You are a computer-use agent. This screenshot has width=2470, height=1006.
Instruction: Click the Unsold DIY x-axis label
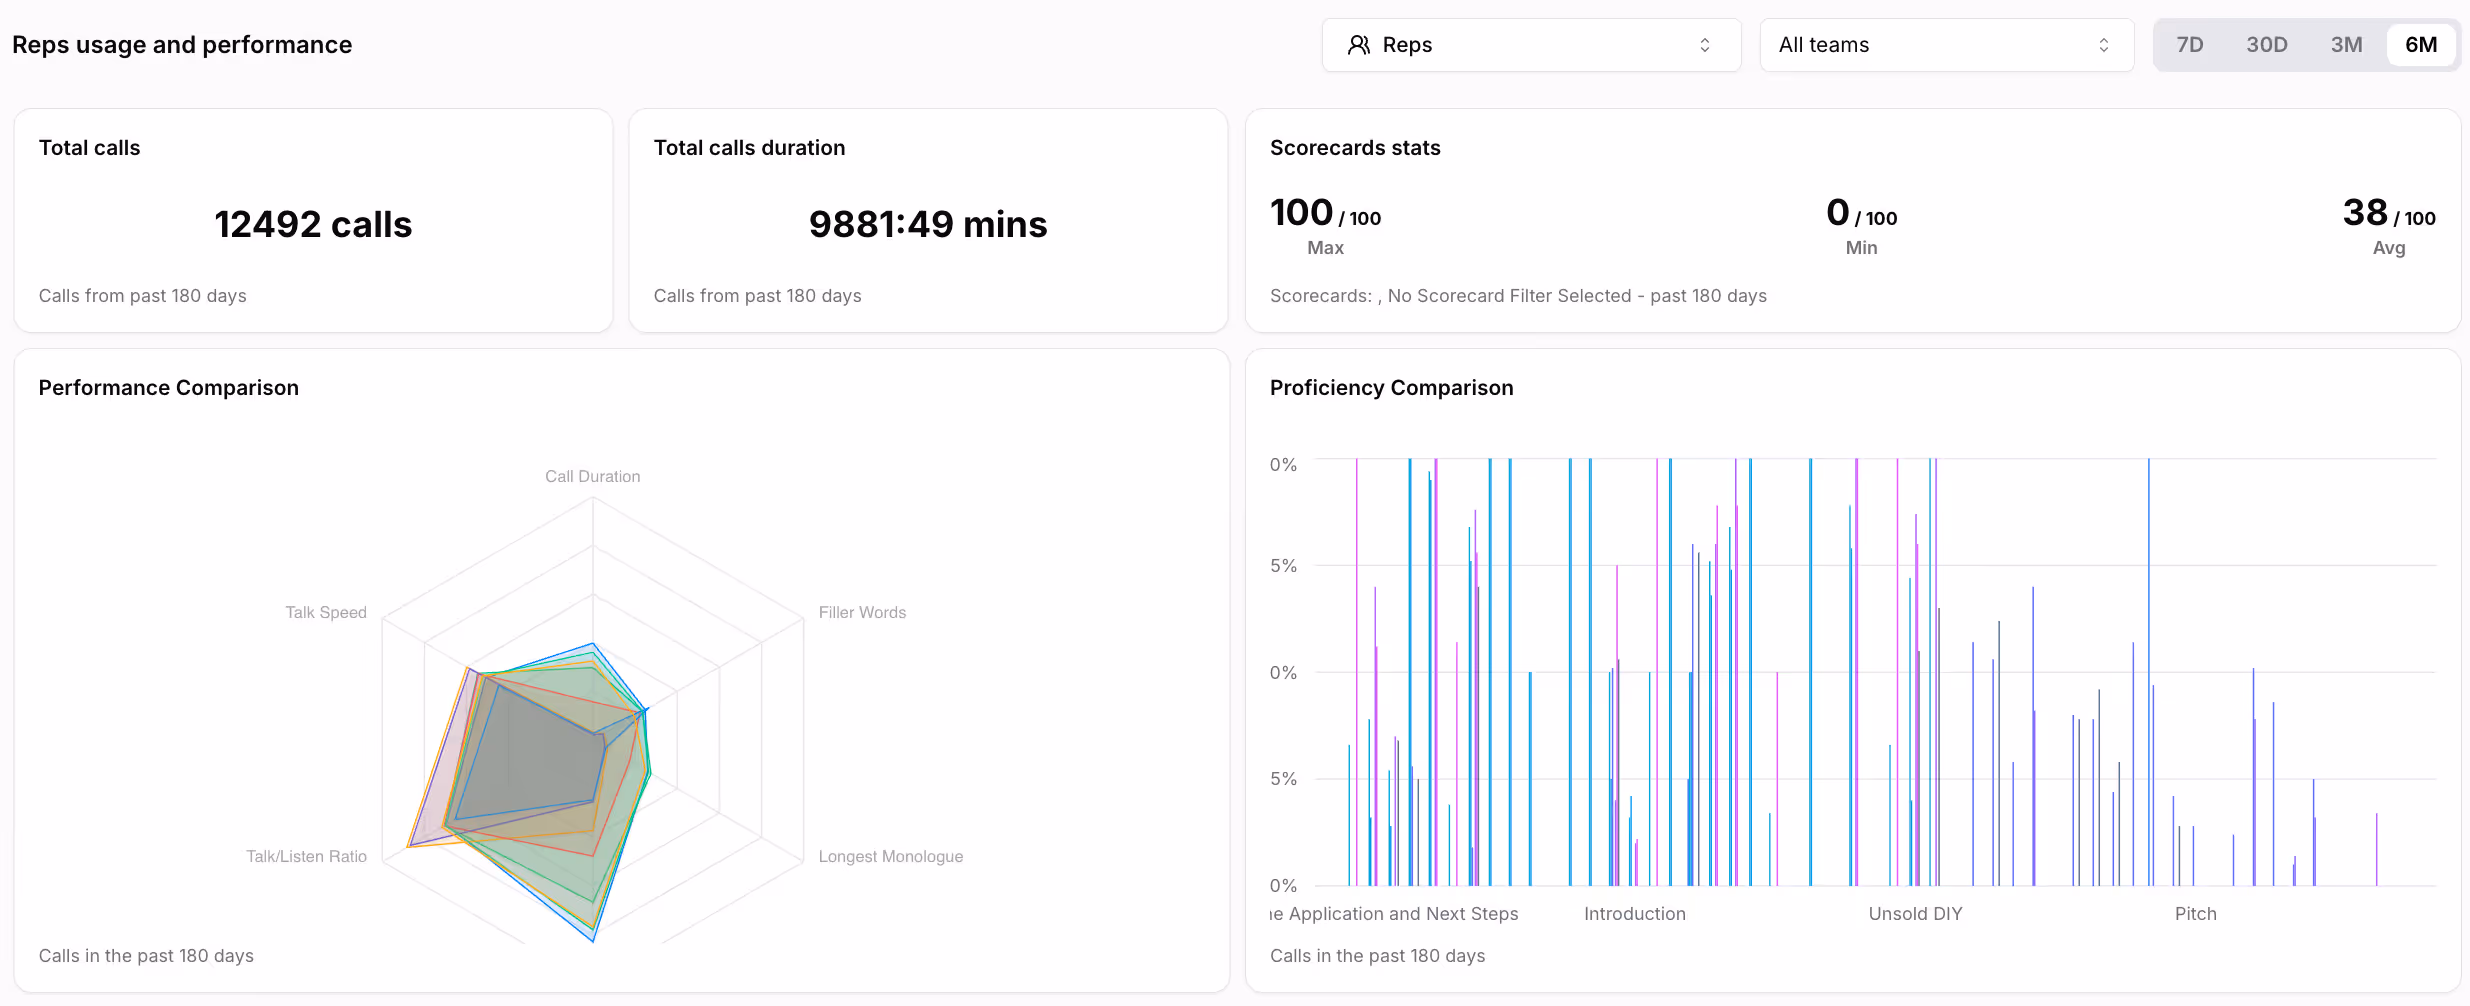[1915, 914]
